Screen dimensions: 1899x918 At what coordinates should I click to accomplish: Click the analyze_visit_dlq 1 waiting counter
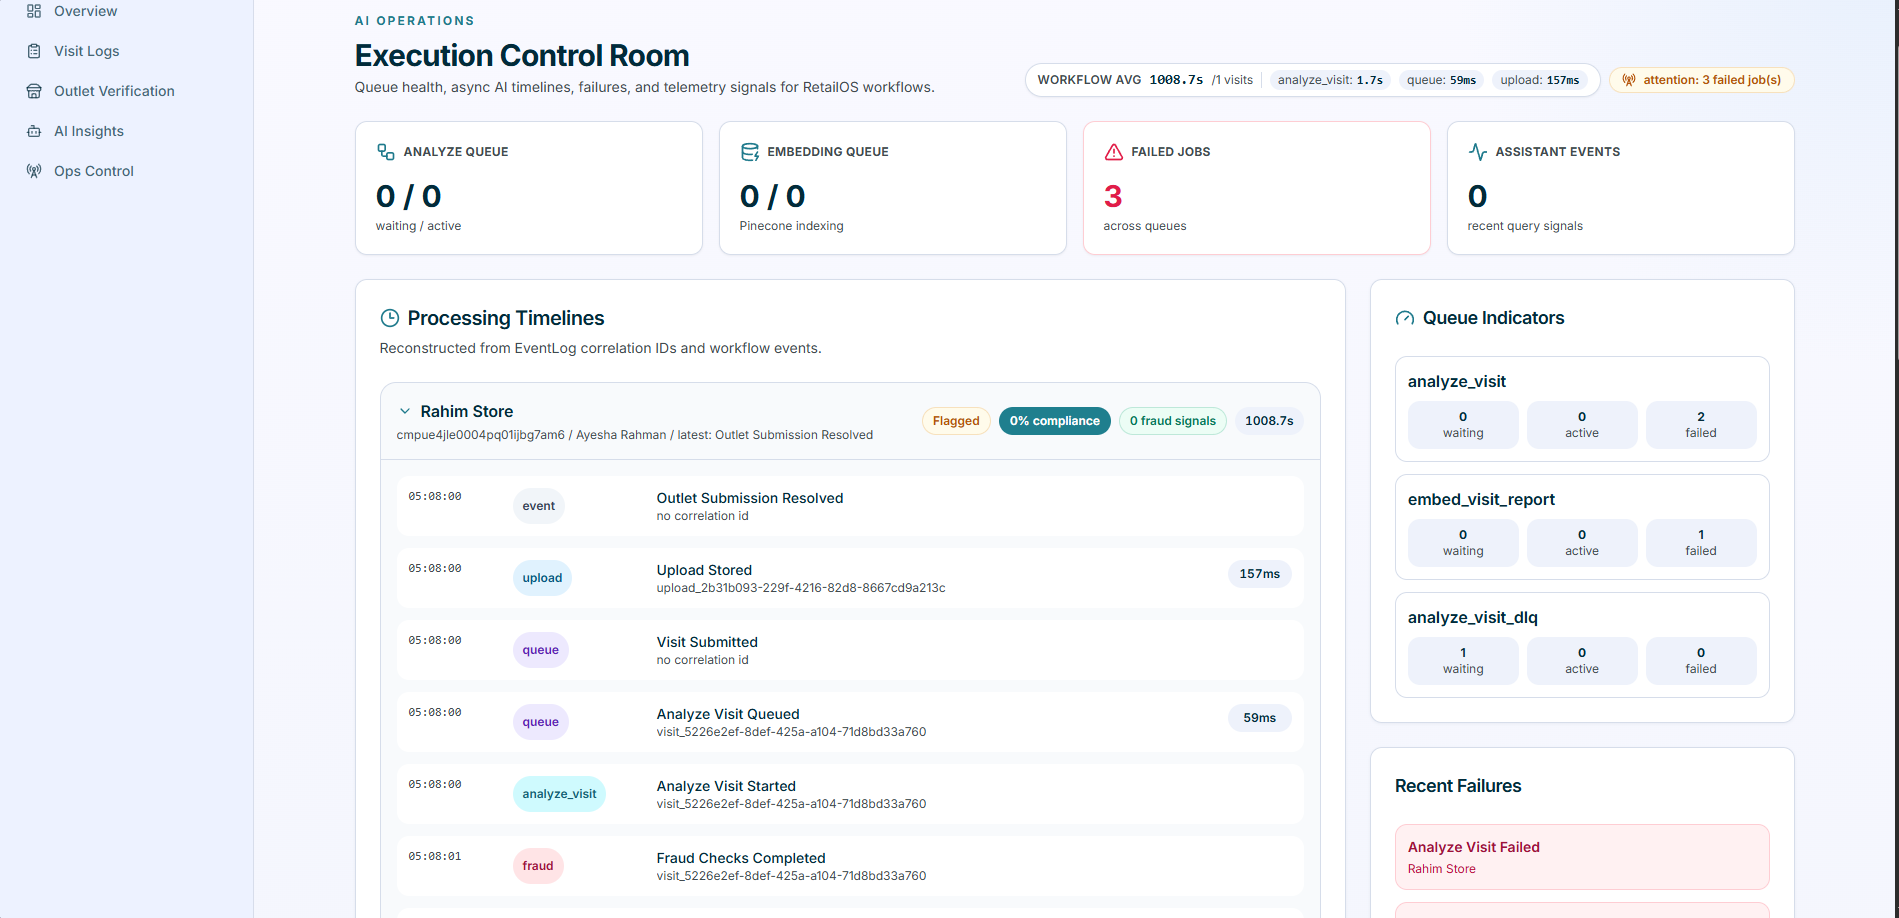click(x=1463, y=661)
